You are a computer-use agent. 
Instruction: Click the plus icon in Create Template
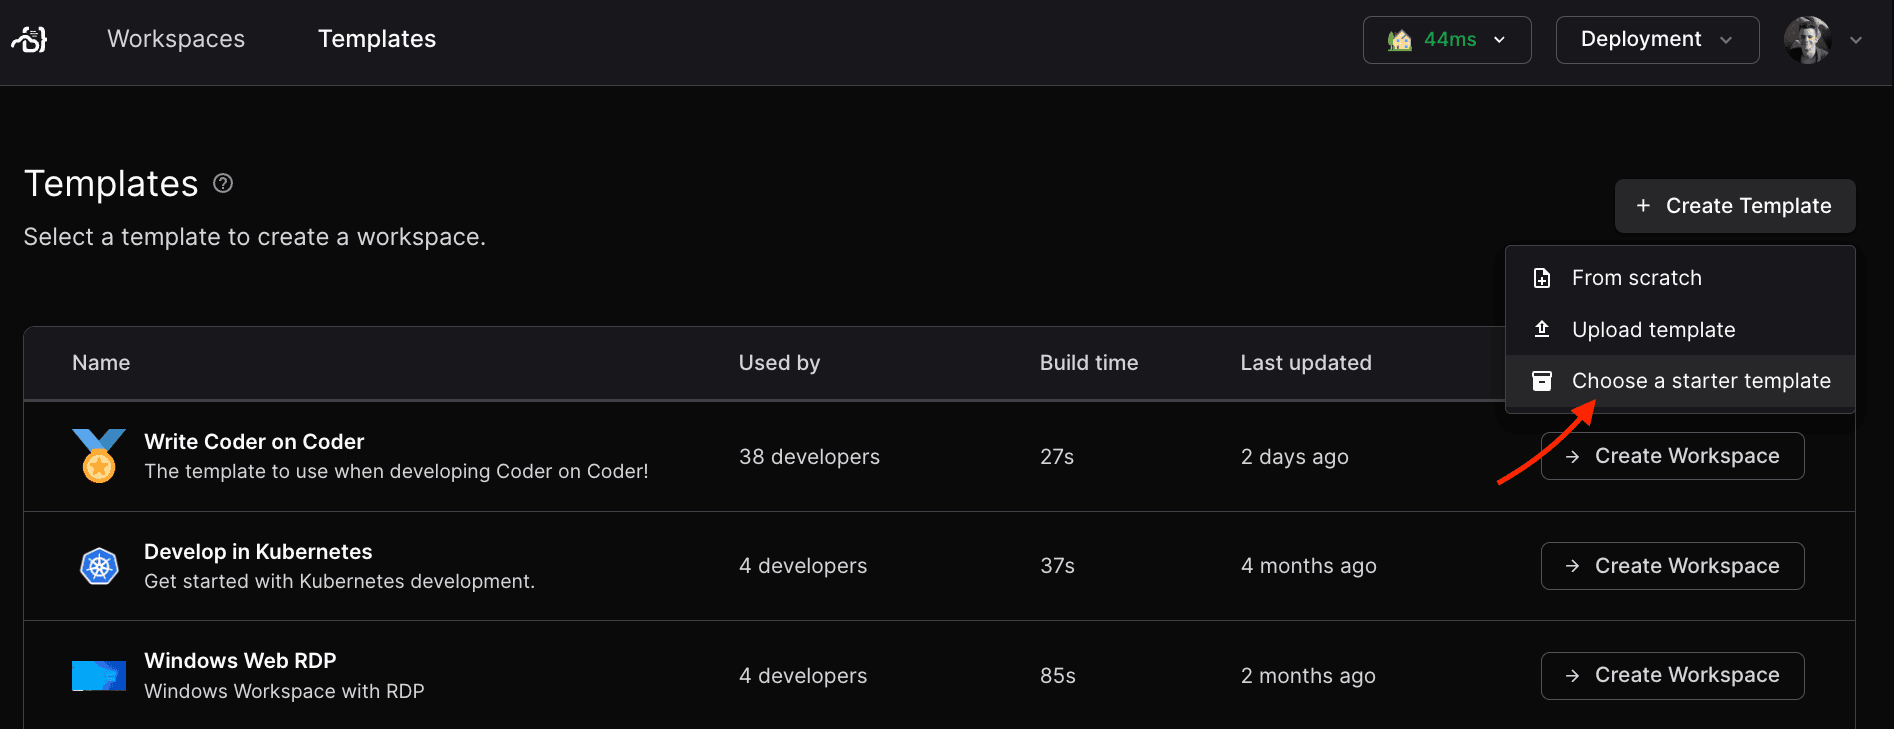[x=1643, y=206]
